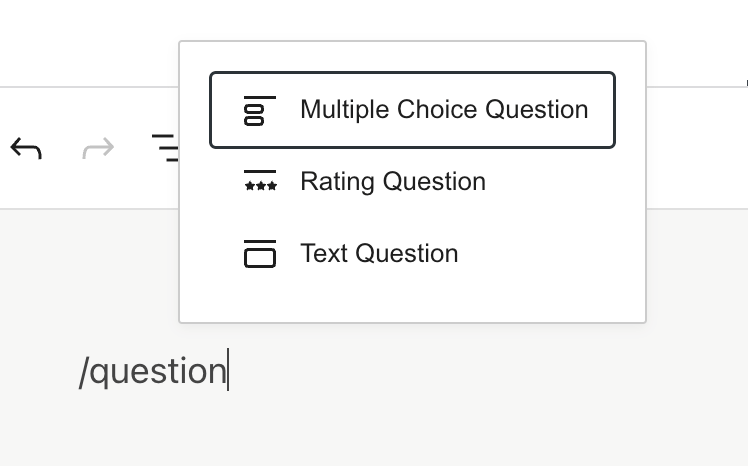Choose the Rating Question menu entry
The width and height of the screenshot is (748, 466).
[x=392, y=182]
